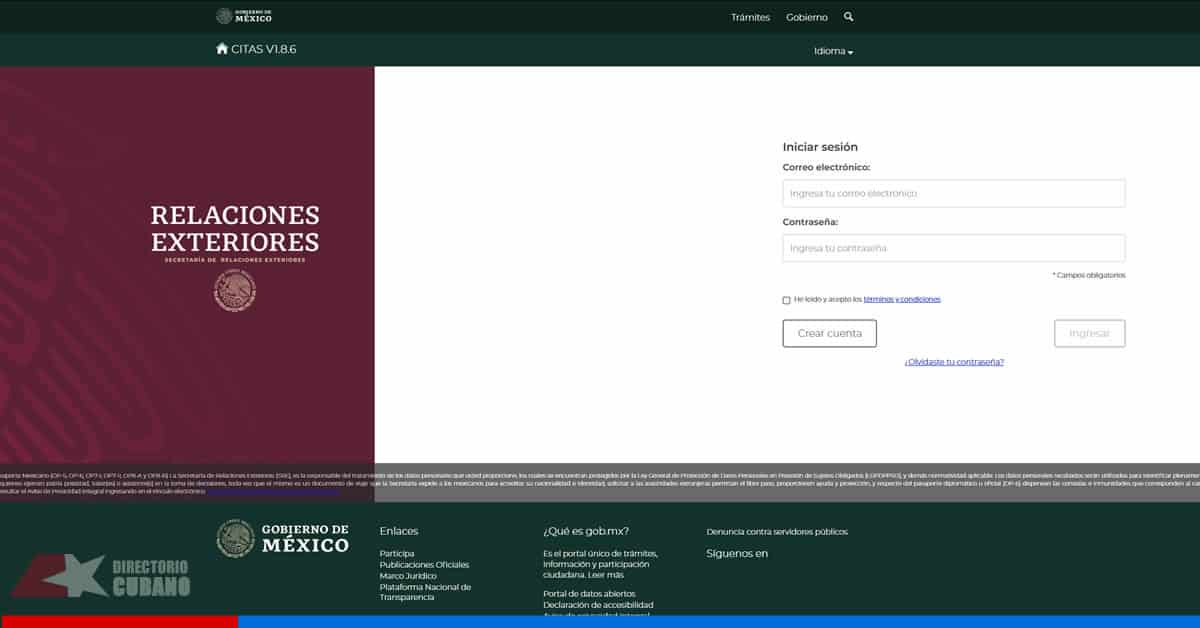The image size is (1200, 628).
Task: Click the ¿Qué es gob.mx? heading
Action: click(x=586, y=531)
